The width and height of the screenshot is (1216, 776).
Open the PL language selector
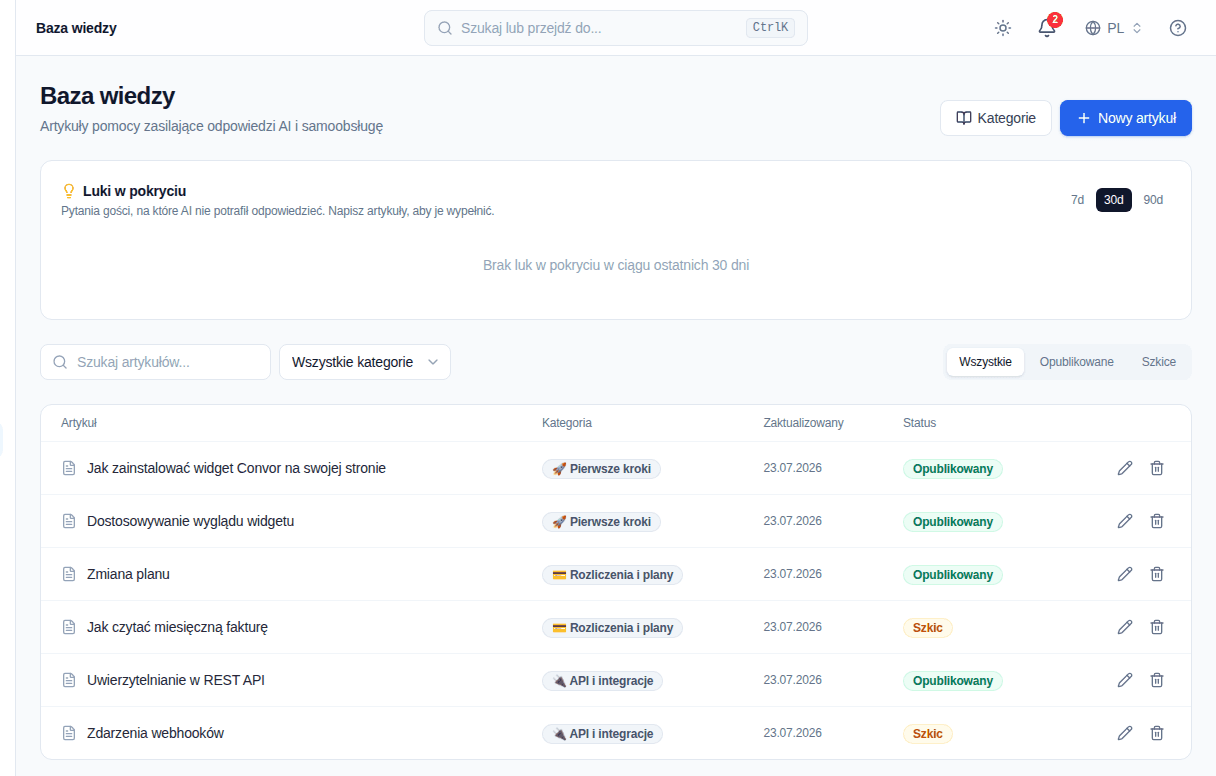click(1113, 28)
